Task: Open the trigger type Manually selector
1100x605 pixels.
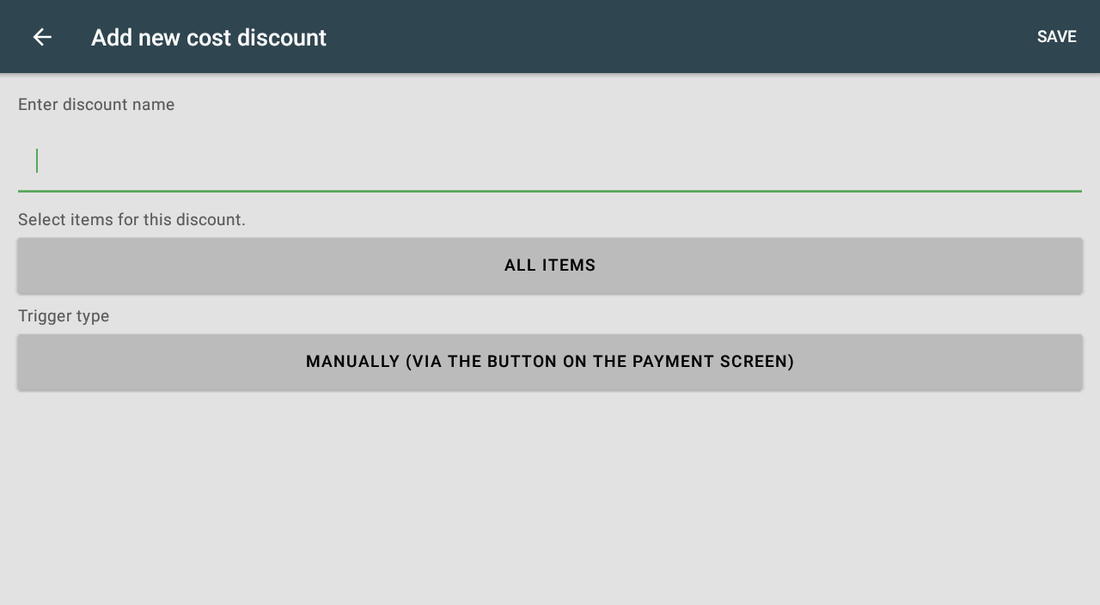Action: tap(549, 361)
